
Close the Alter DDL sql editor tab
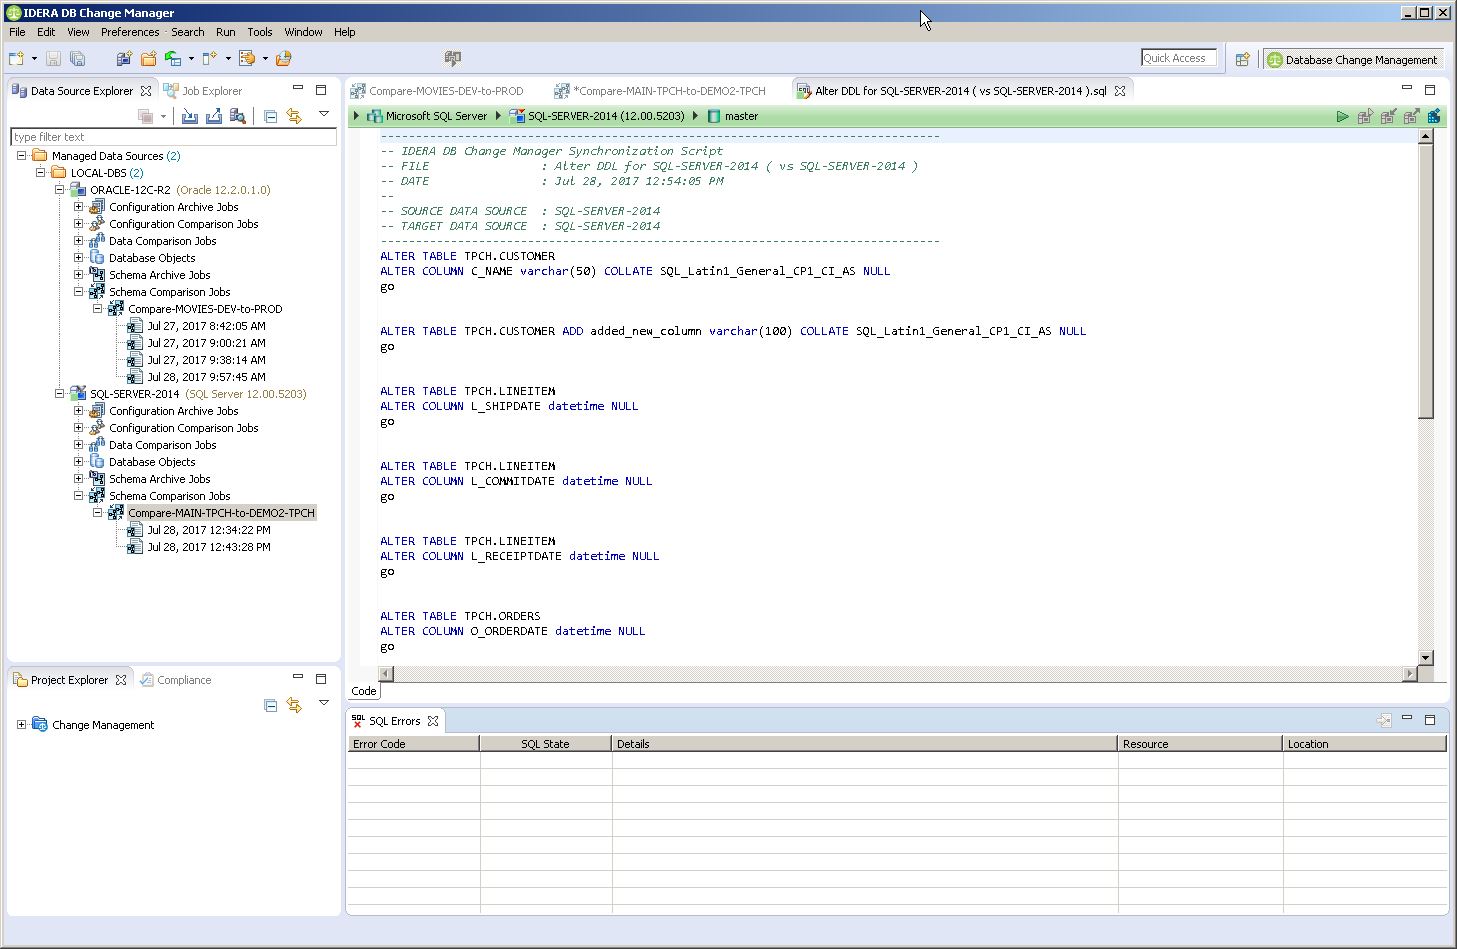[x=1120, y=90]
